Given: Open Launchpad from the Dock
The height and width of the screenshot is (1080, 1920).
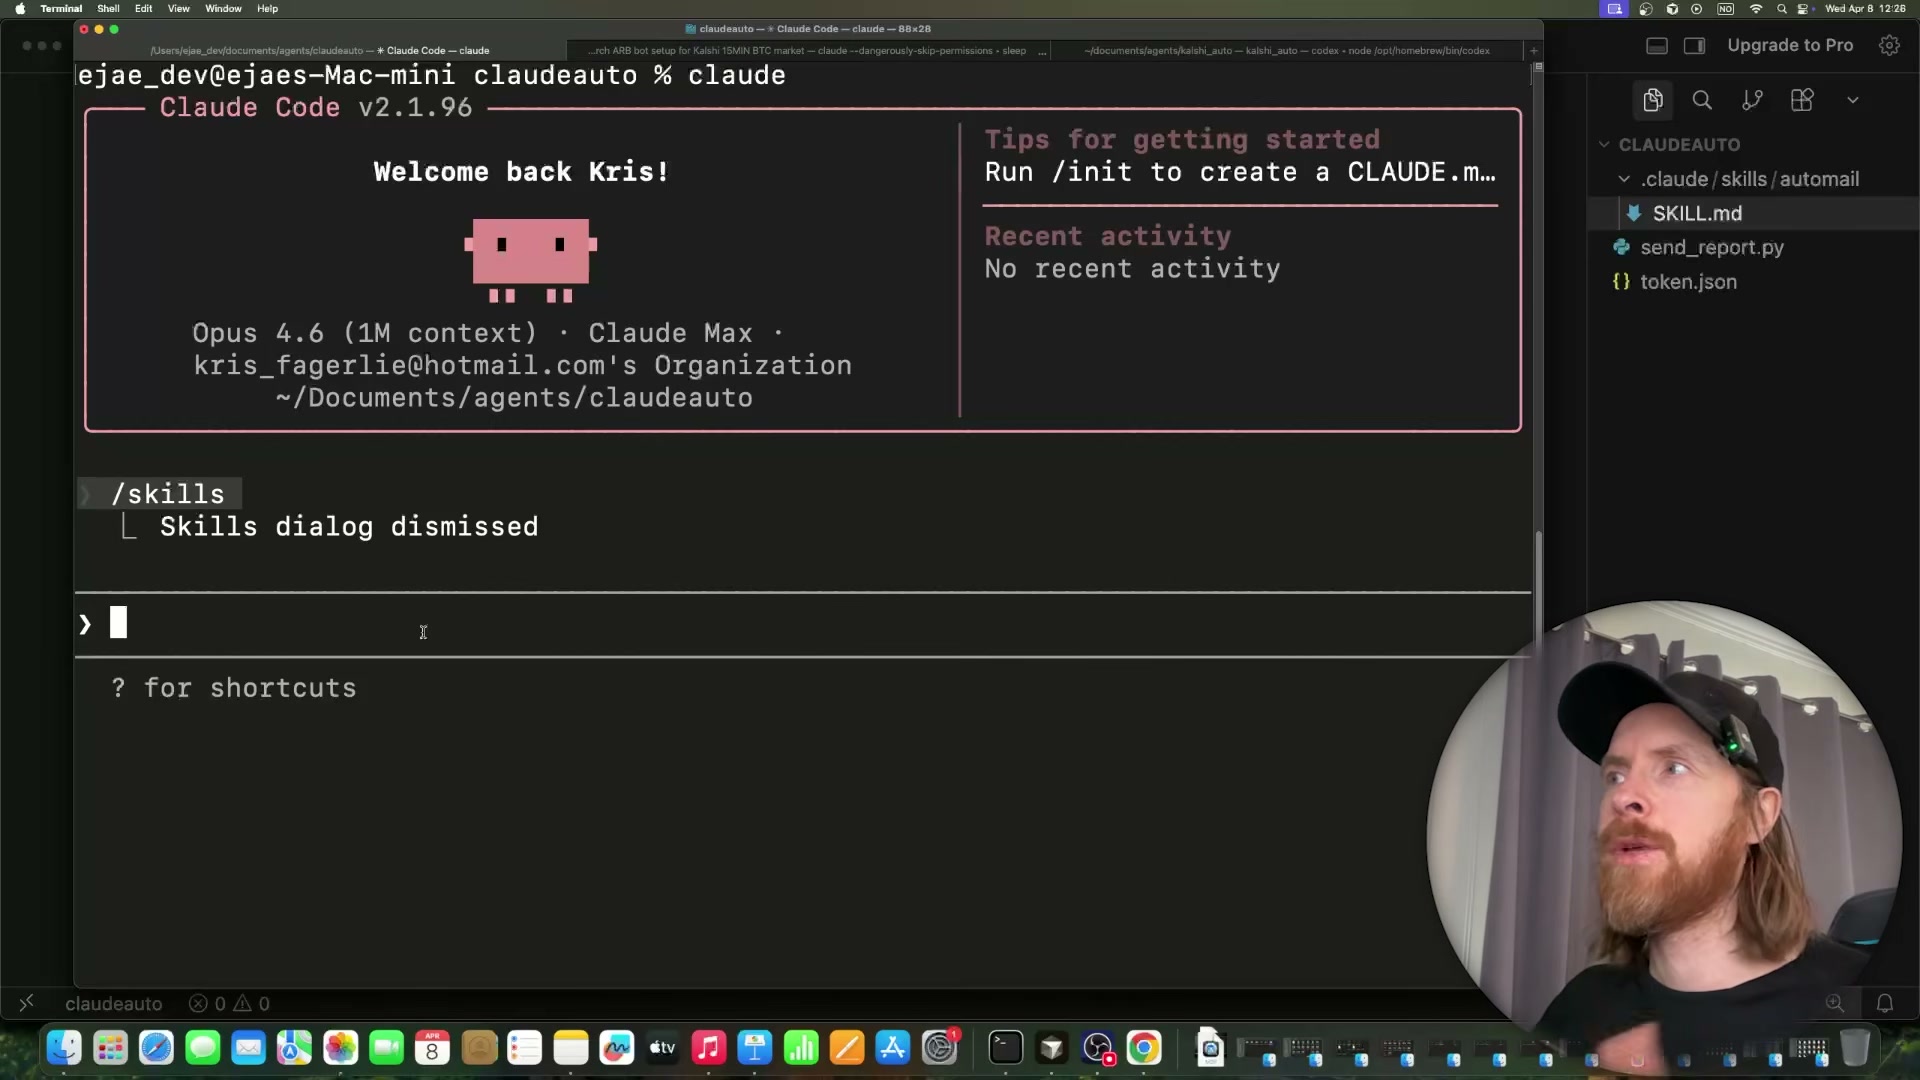Looking at the screenshot, I should (x=110, y=1048).
